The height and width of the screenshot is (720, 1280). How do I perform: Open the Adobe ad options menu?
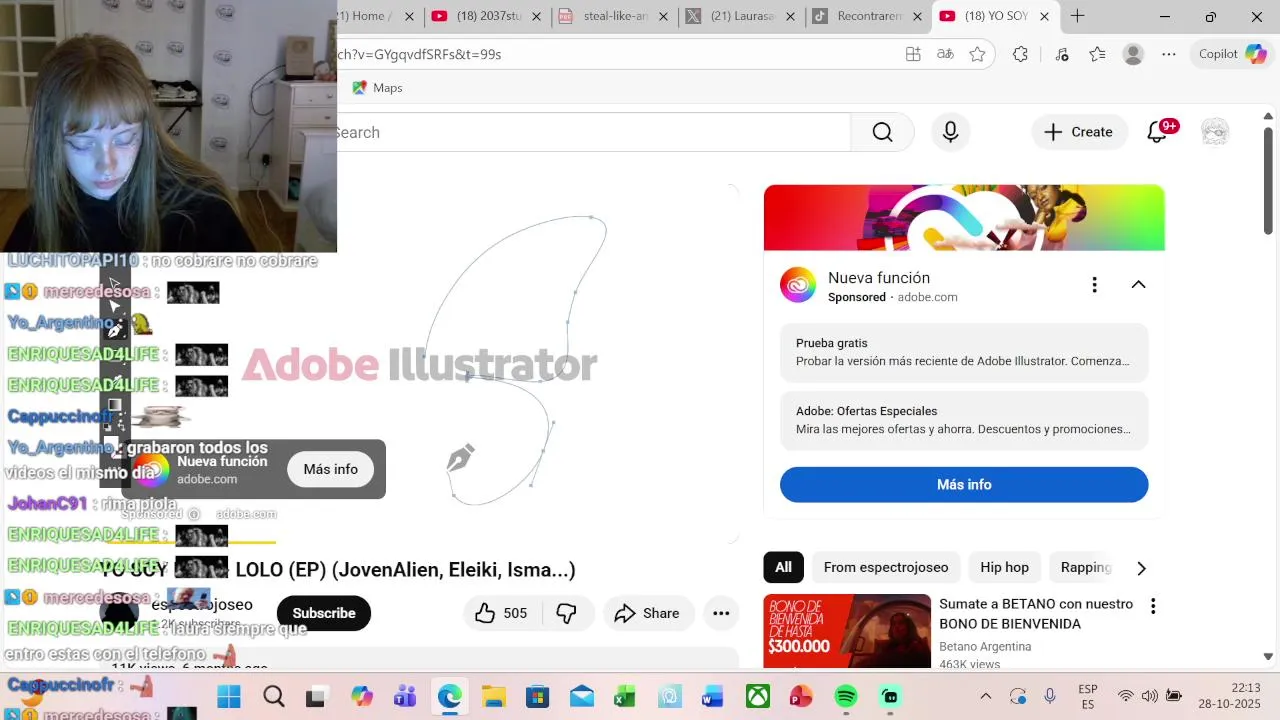tap(1094, 285)
